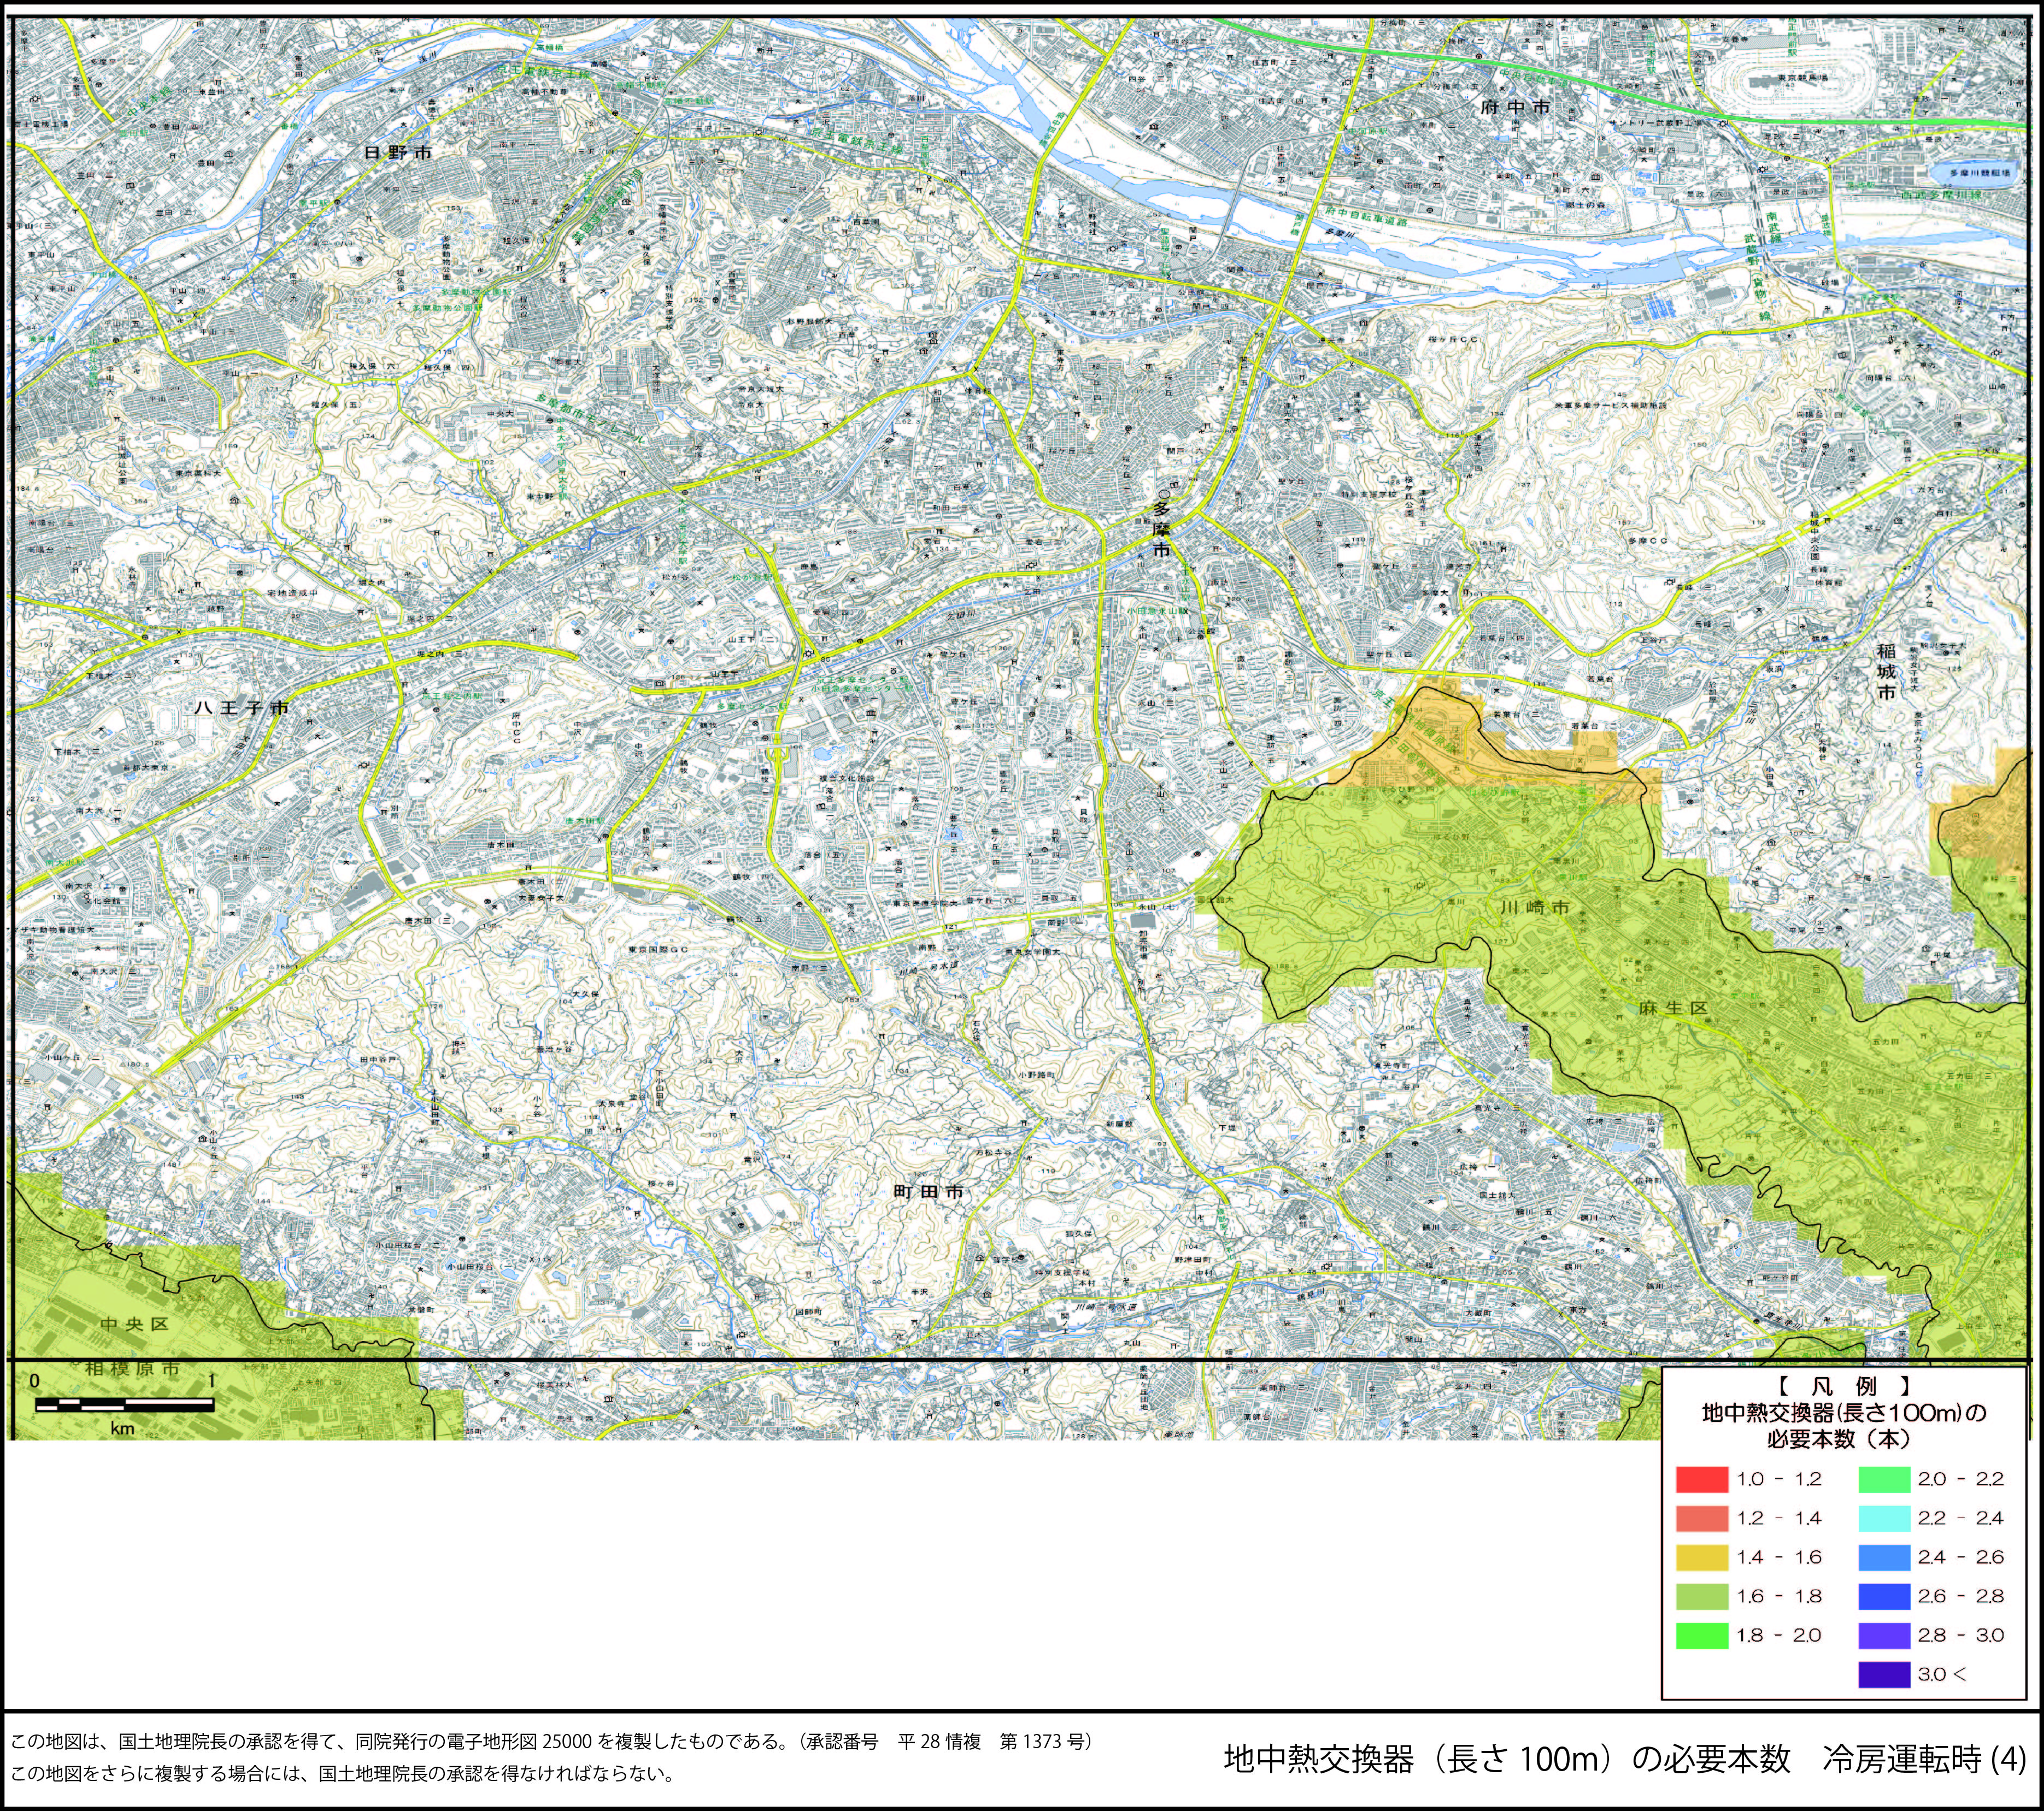
Task: Click the 稲城市 vertical city label
Action: [1886, 671]
